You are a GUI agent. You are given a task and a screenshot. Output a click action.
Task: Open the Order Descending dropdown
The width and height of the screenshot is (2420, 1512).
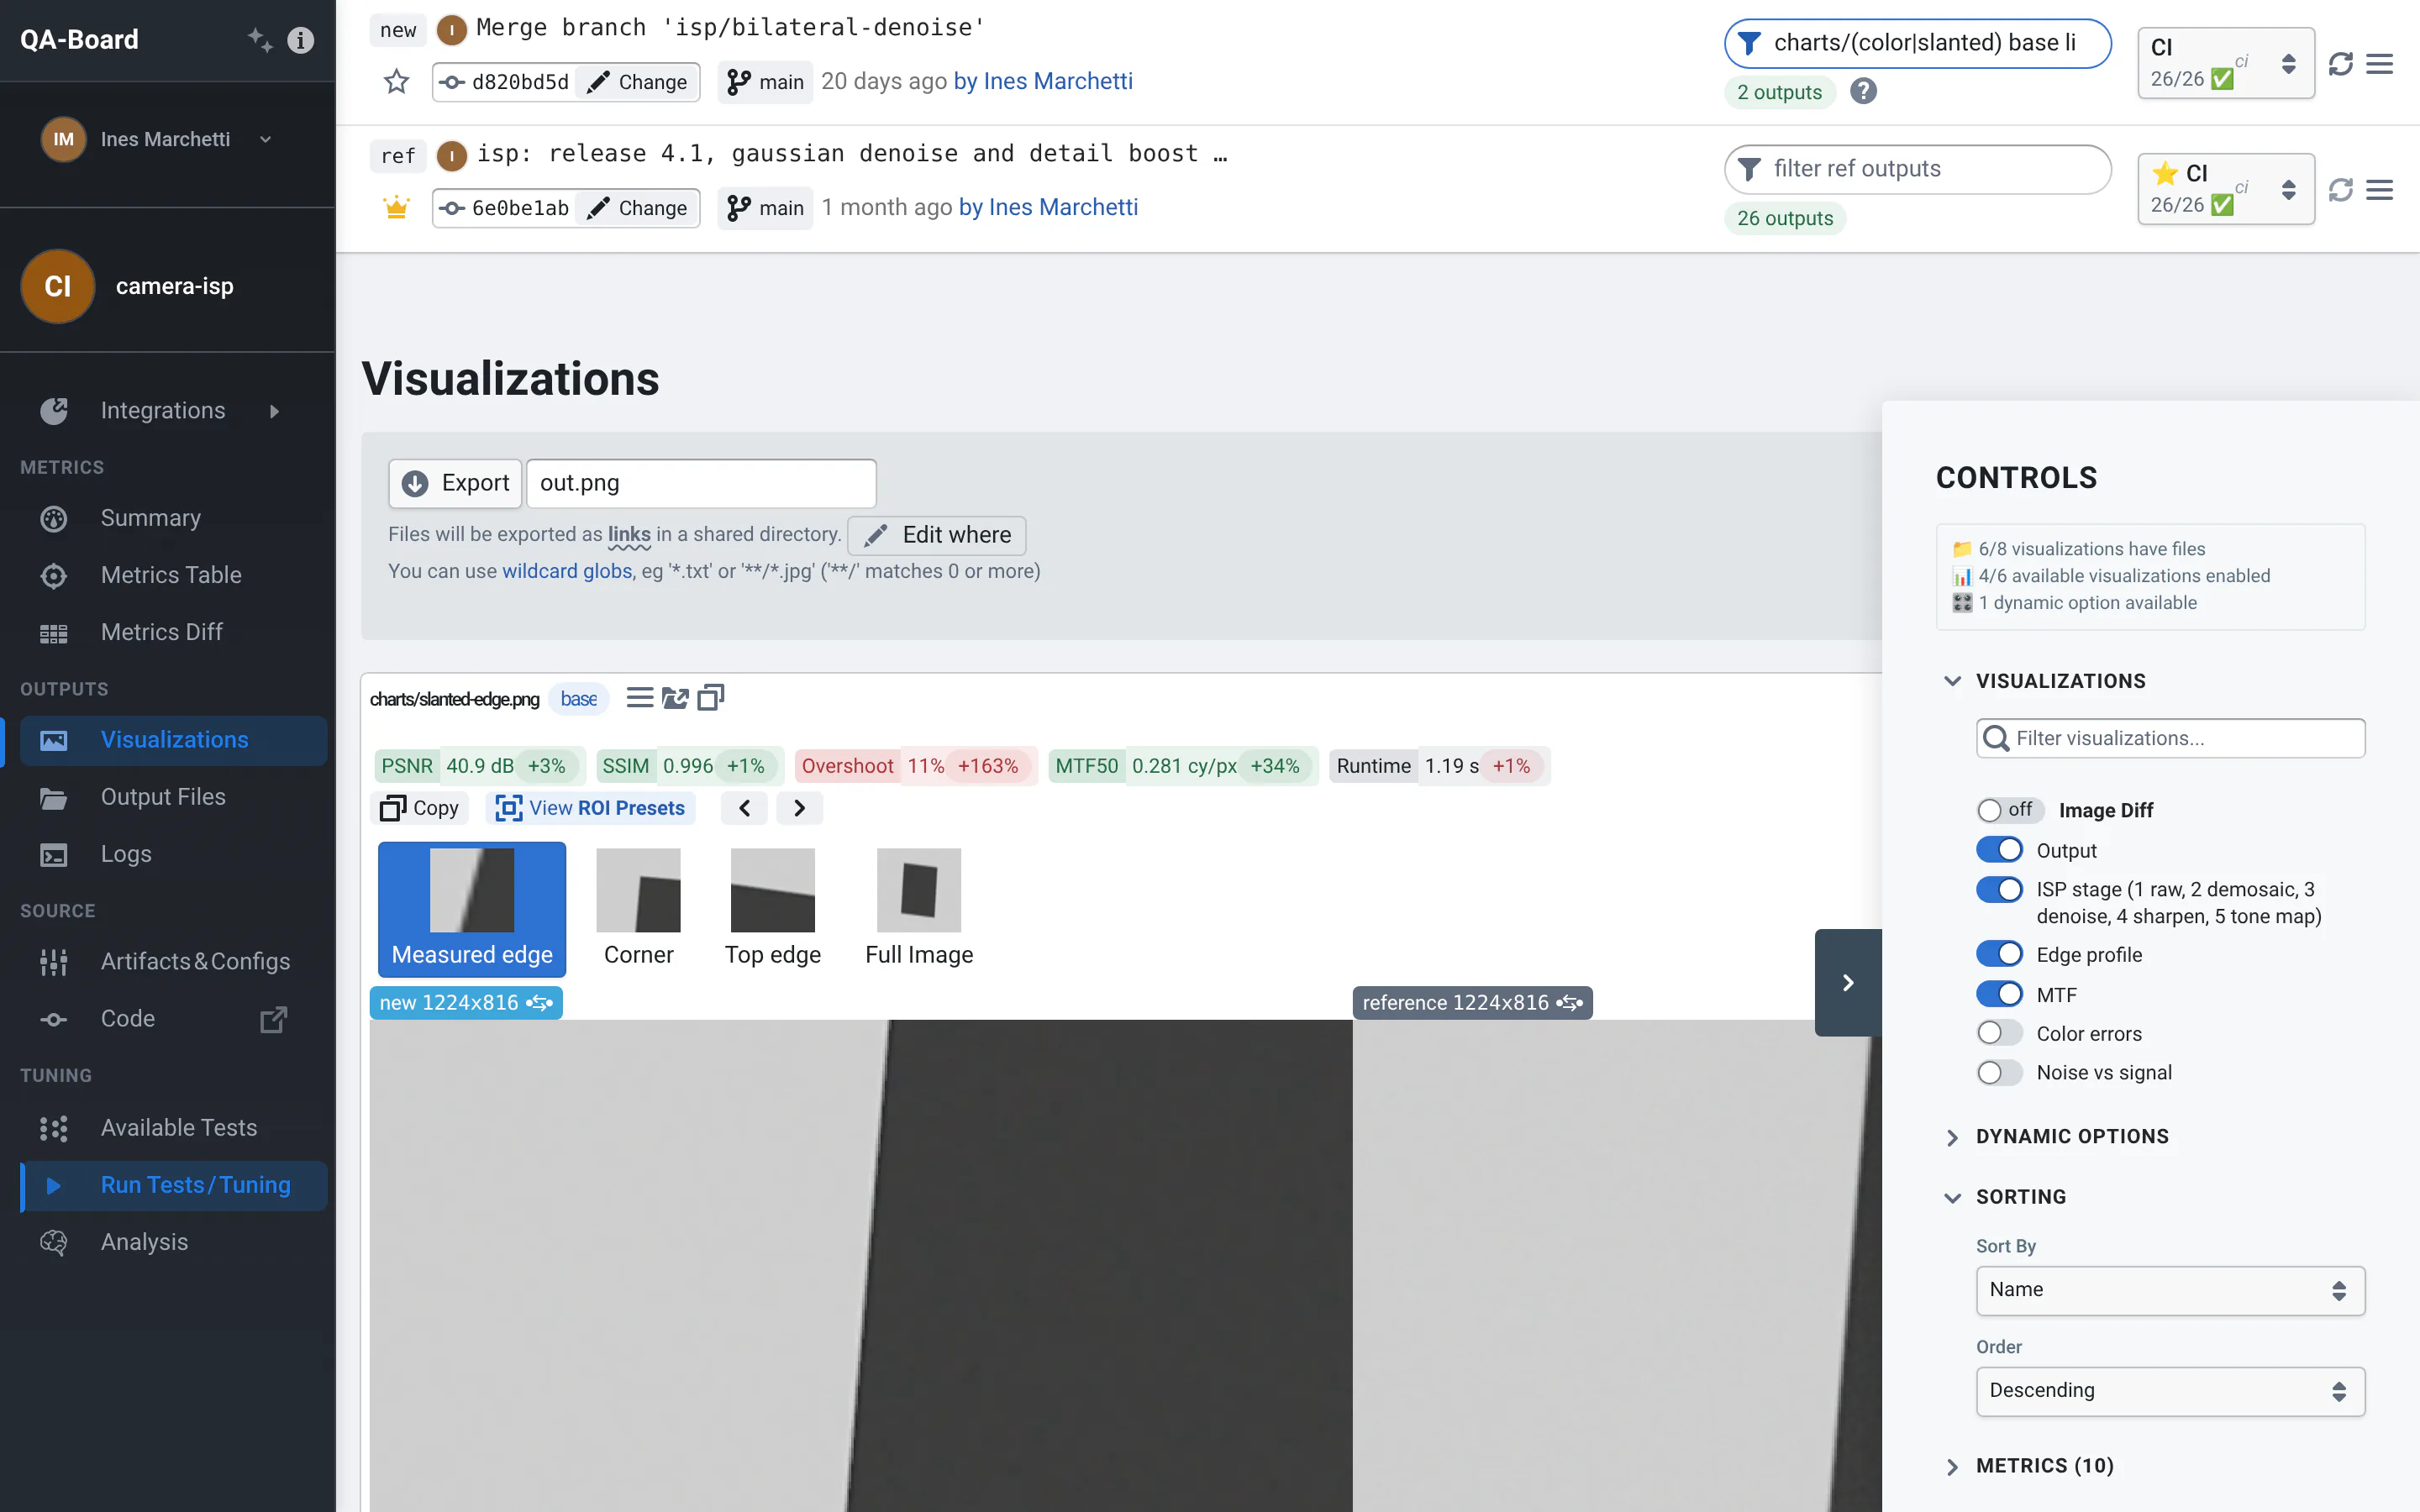(2170, 1391)
